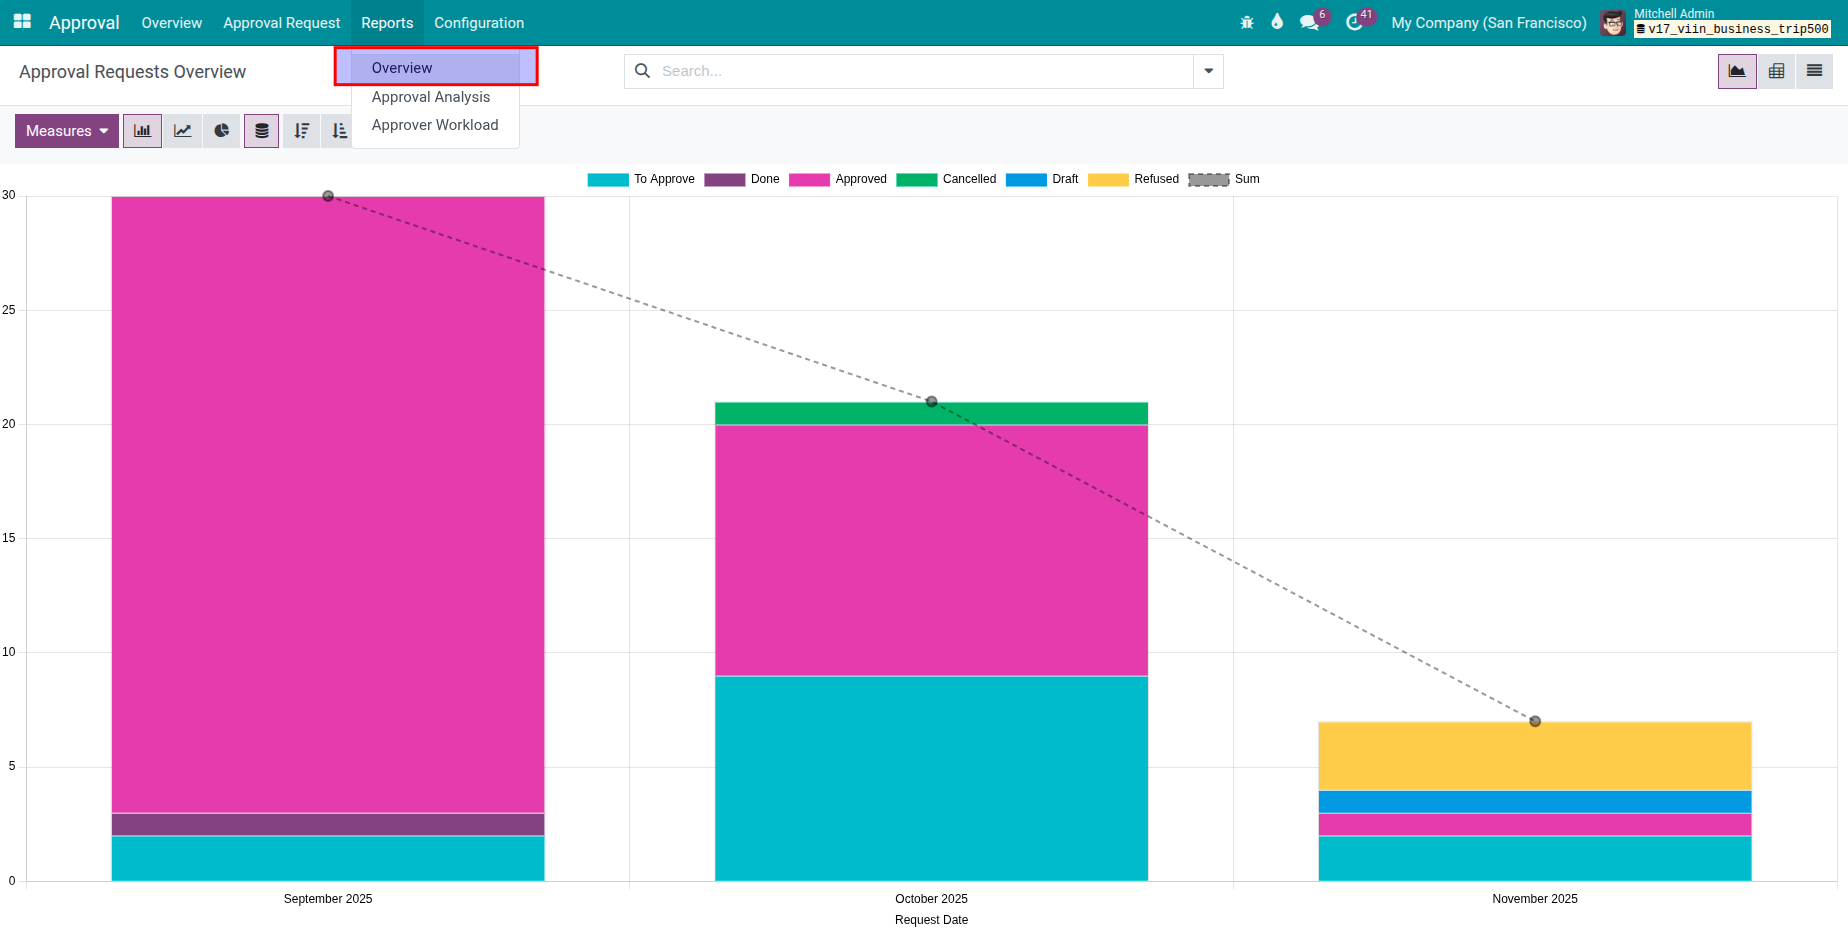Open the debug bug menu
This screenshot has width=1848, height=931.
[x=1246, y=20]
